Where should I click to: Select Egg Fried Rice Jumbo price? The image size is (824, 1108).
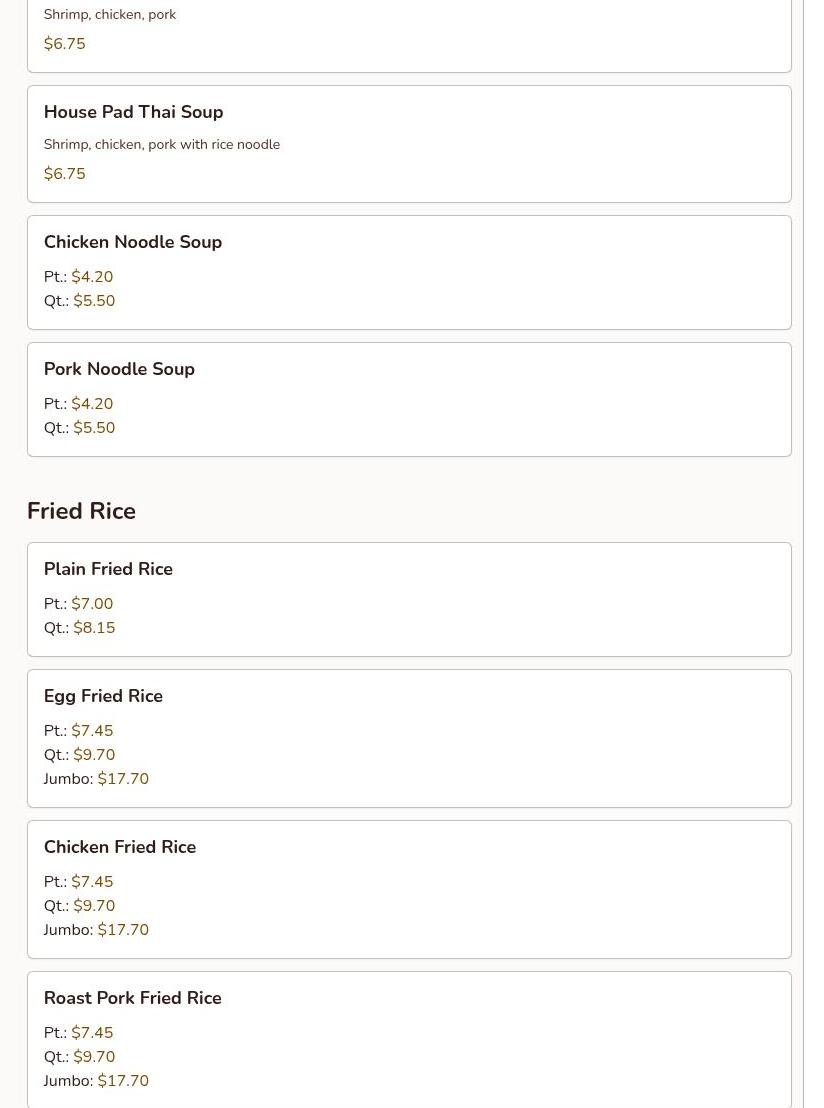tap(123, 779)
